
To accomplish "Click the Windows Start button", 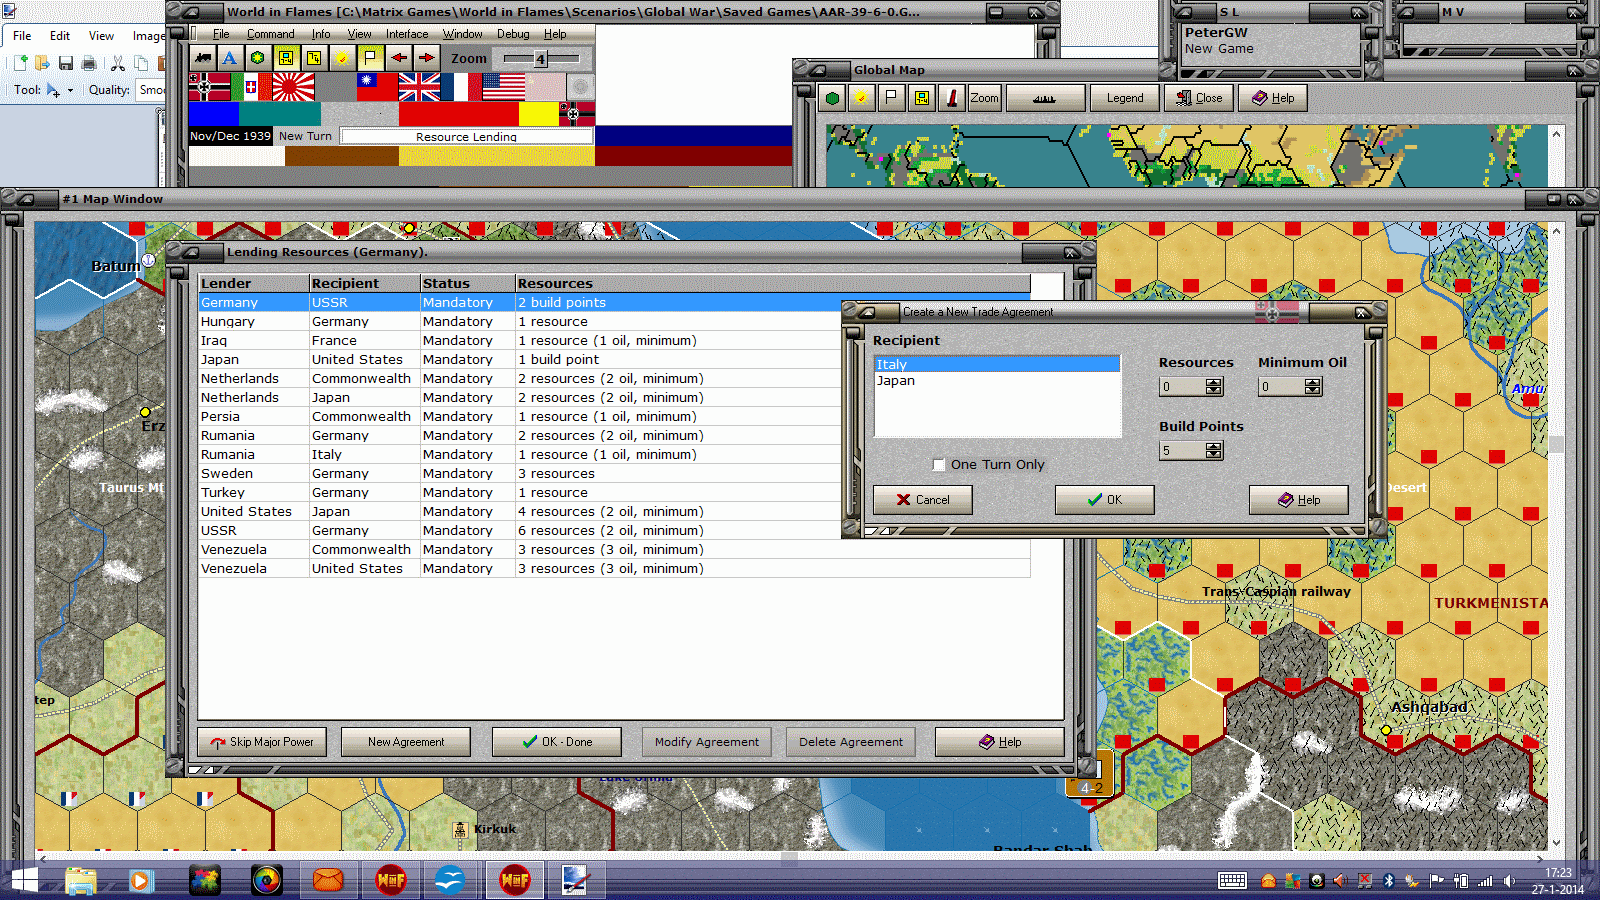I will (23, 880).
